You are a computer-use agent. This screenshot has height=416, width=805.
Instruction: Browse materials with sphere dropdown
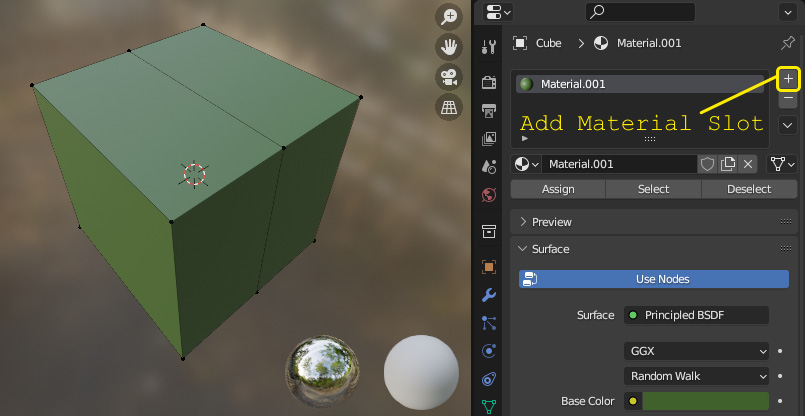[x=527, y=164]
